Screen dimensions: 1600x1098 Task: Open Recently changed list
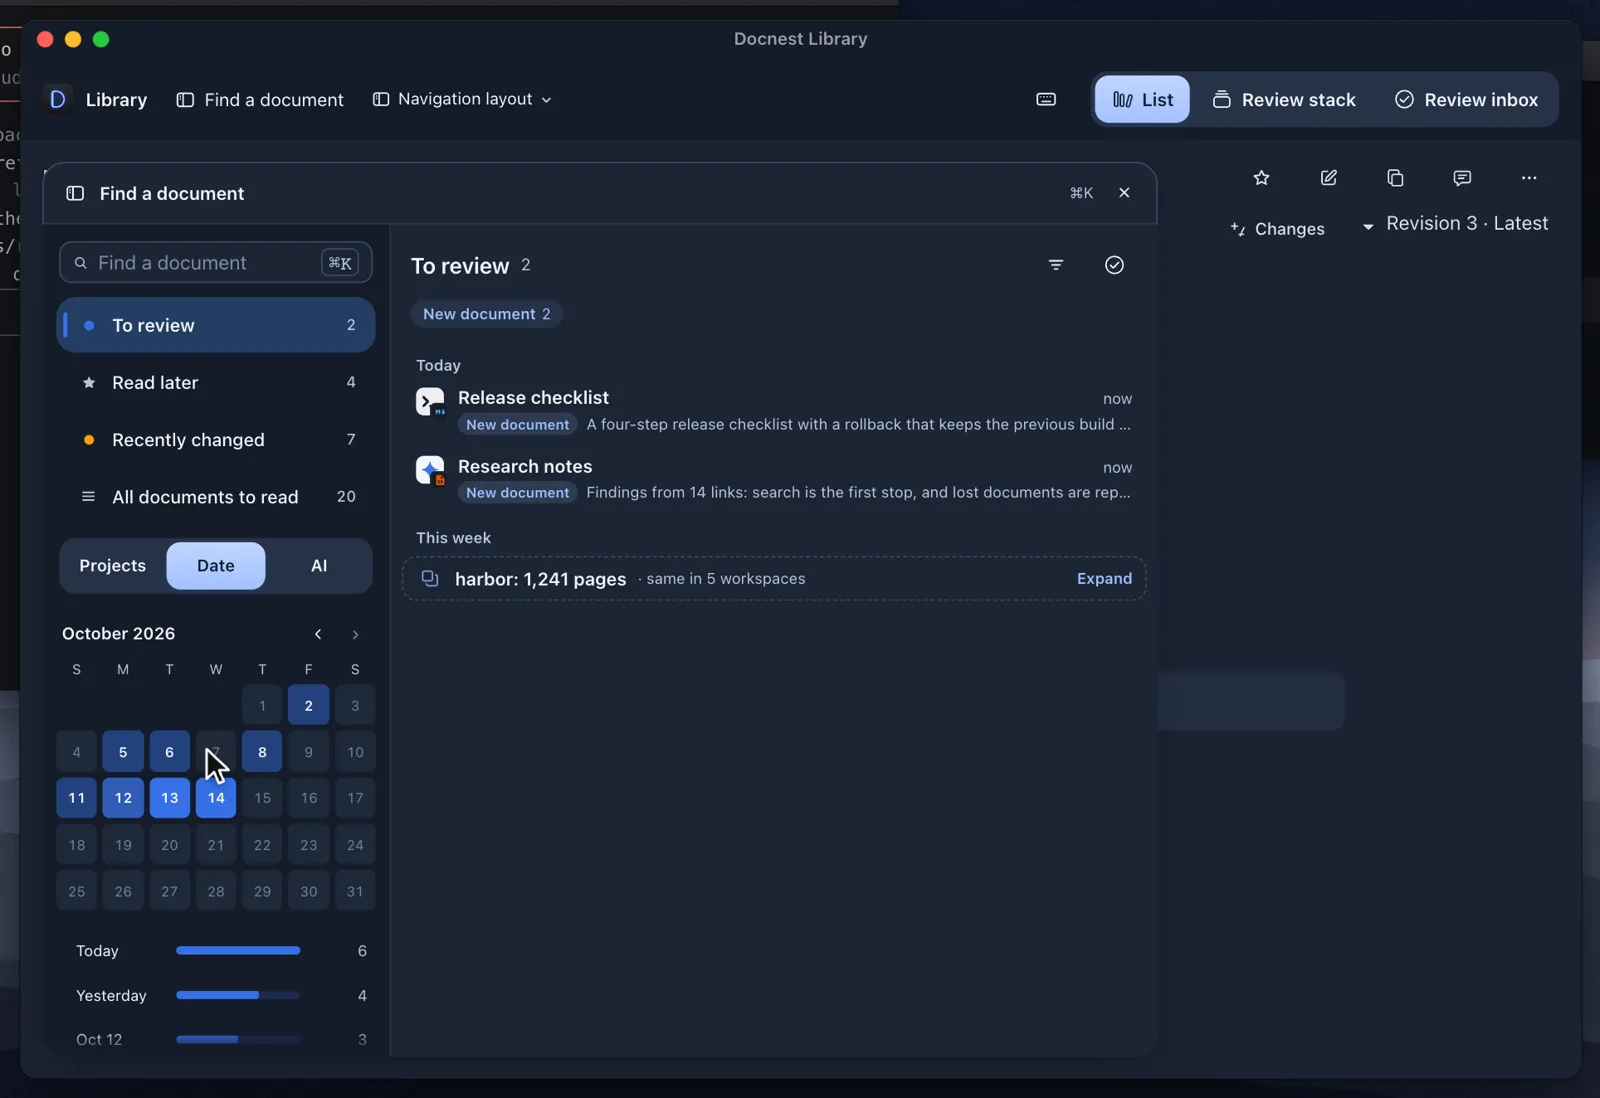(216, 440)
